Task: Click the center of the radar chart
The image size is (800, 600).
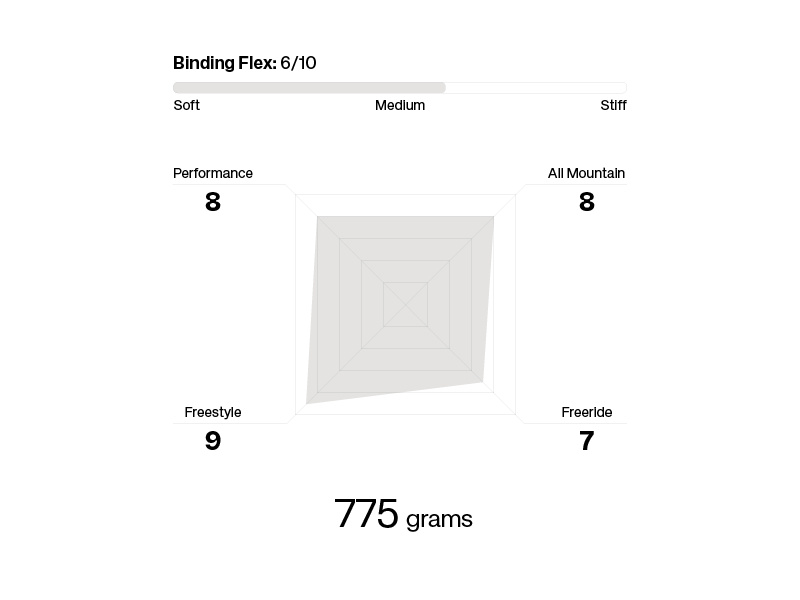Action: (x=405, y=304)
